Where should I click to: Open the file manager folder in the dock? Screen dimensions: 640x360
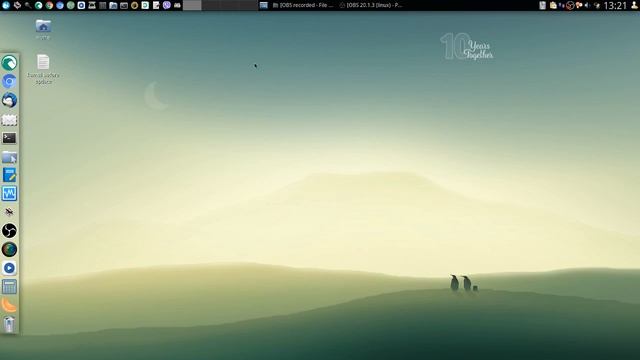coord(9,157)
